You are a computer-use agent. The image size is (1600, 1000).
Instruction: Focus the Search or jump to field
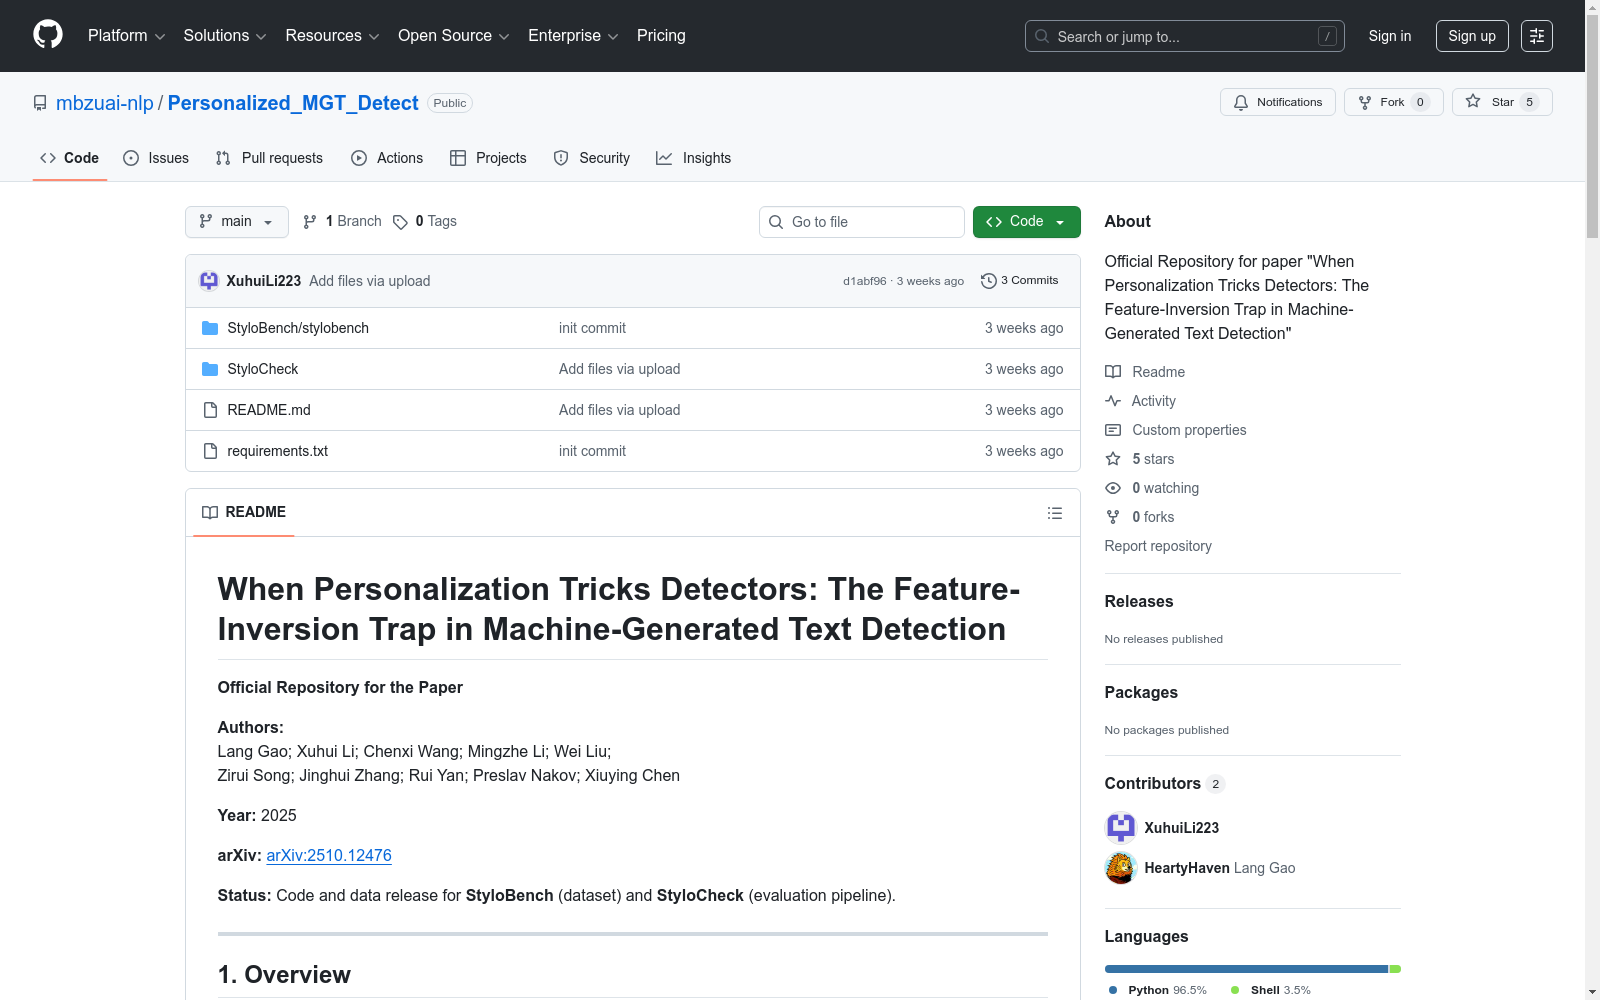pyautogui.click(x=1185, y=36)
